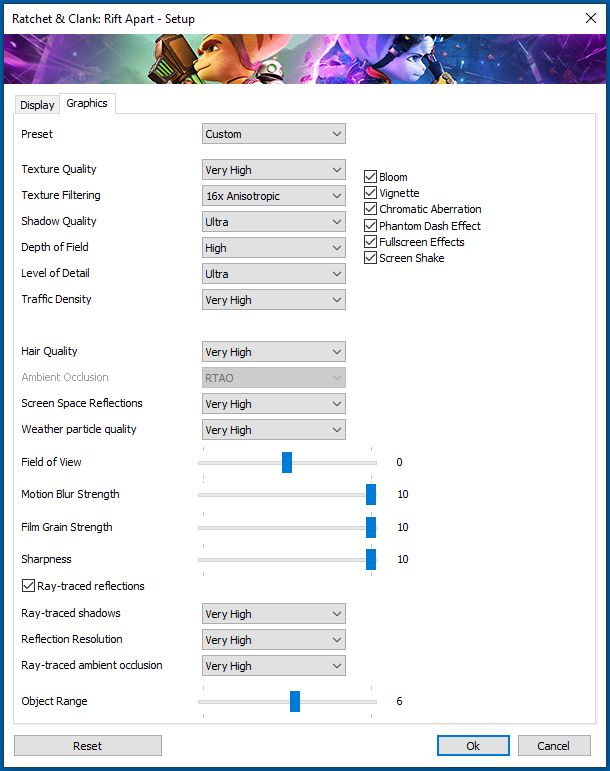Click the Object Range slider thumb
This screenshot has height=771, width=610.
(x=295, y=701)
